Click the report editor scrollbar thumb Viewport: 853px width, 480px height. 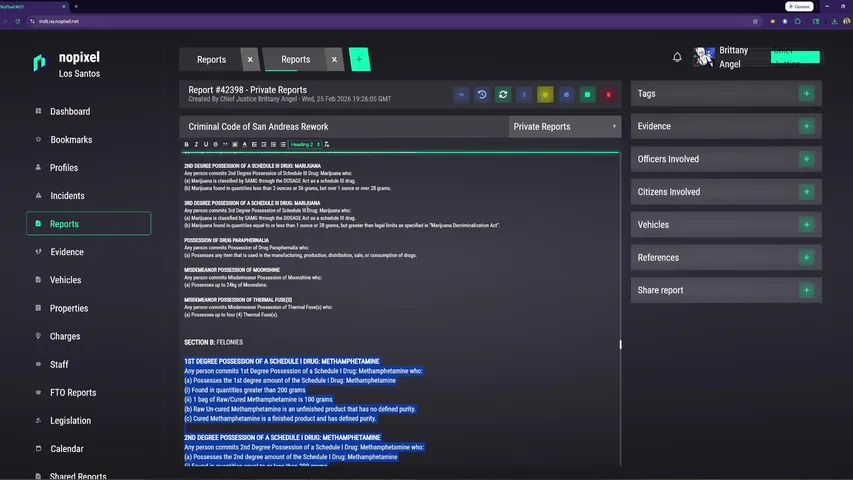(620, 344)
